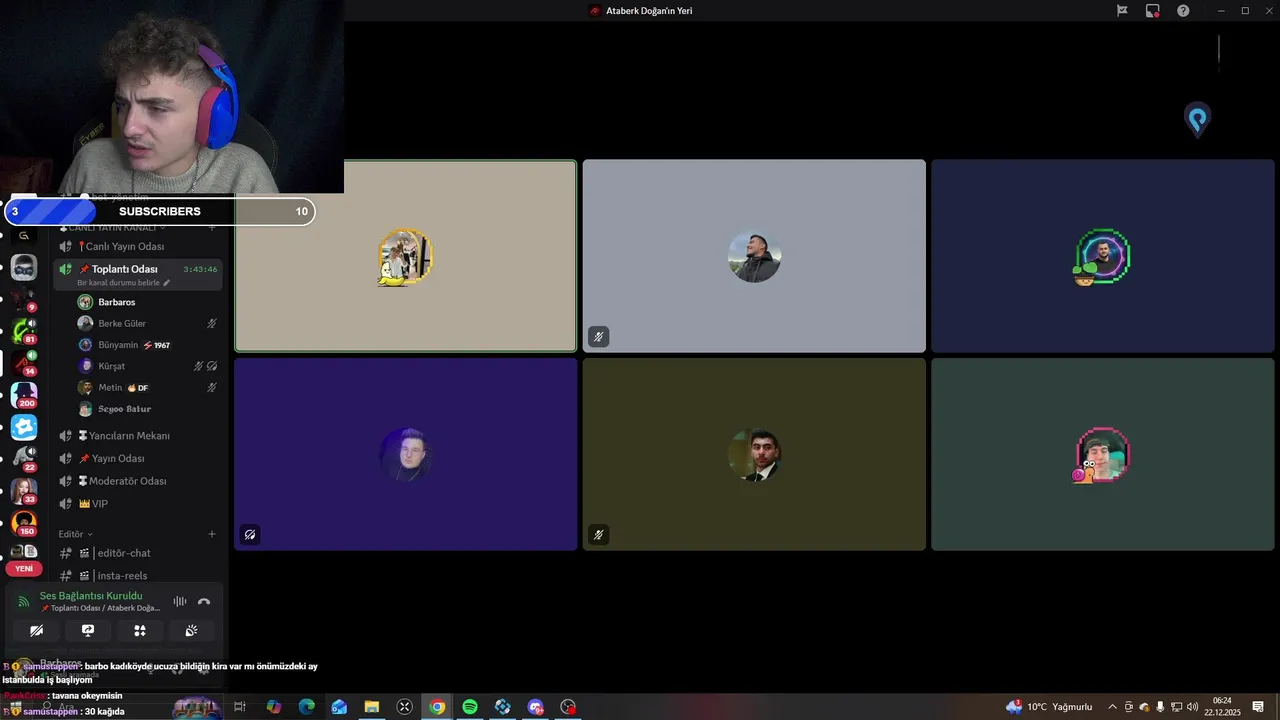
Task: Open activities launcher in voice panel
Action: [x=140, y=631]
